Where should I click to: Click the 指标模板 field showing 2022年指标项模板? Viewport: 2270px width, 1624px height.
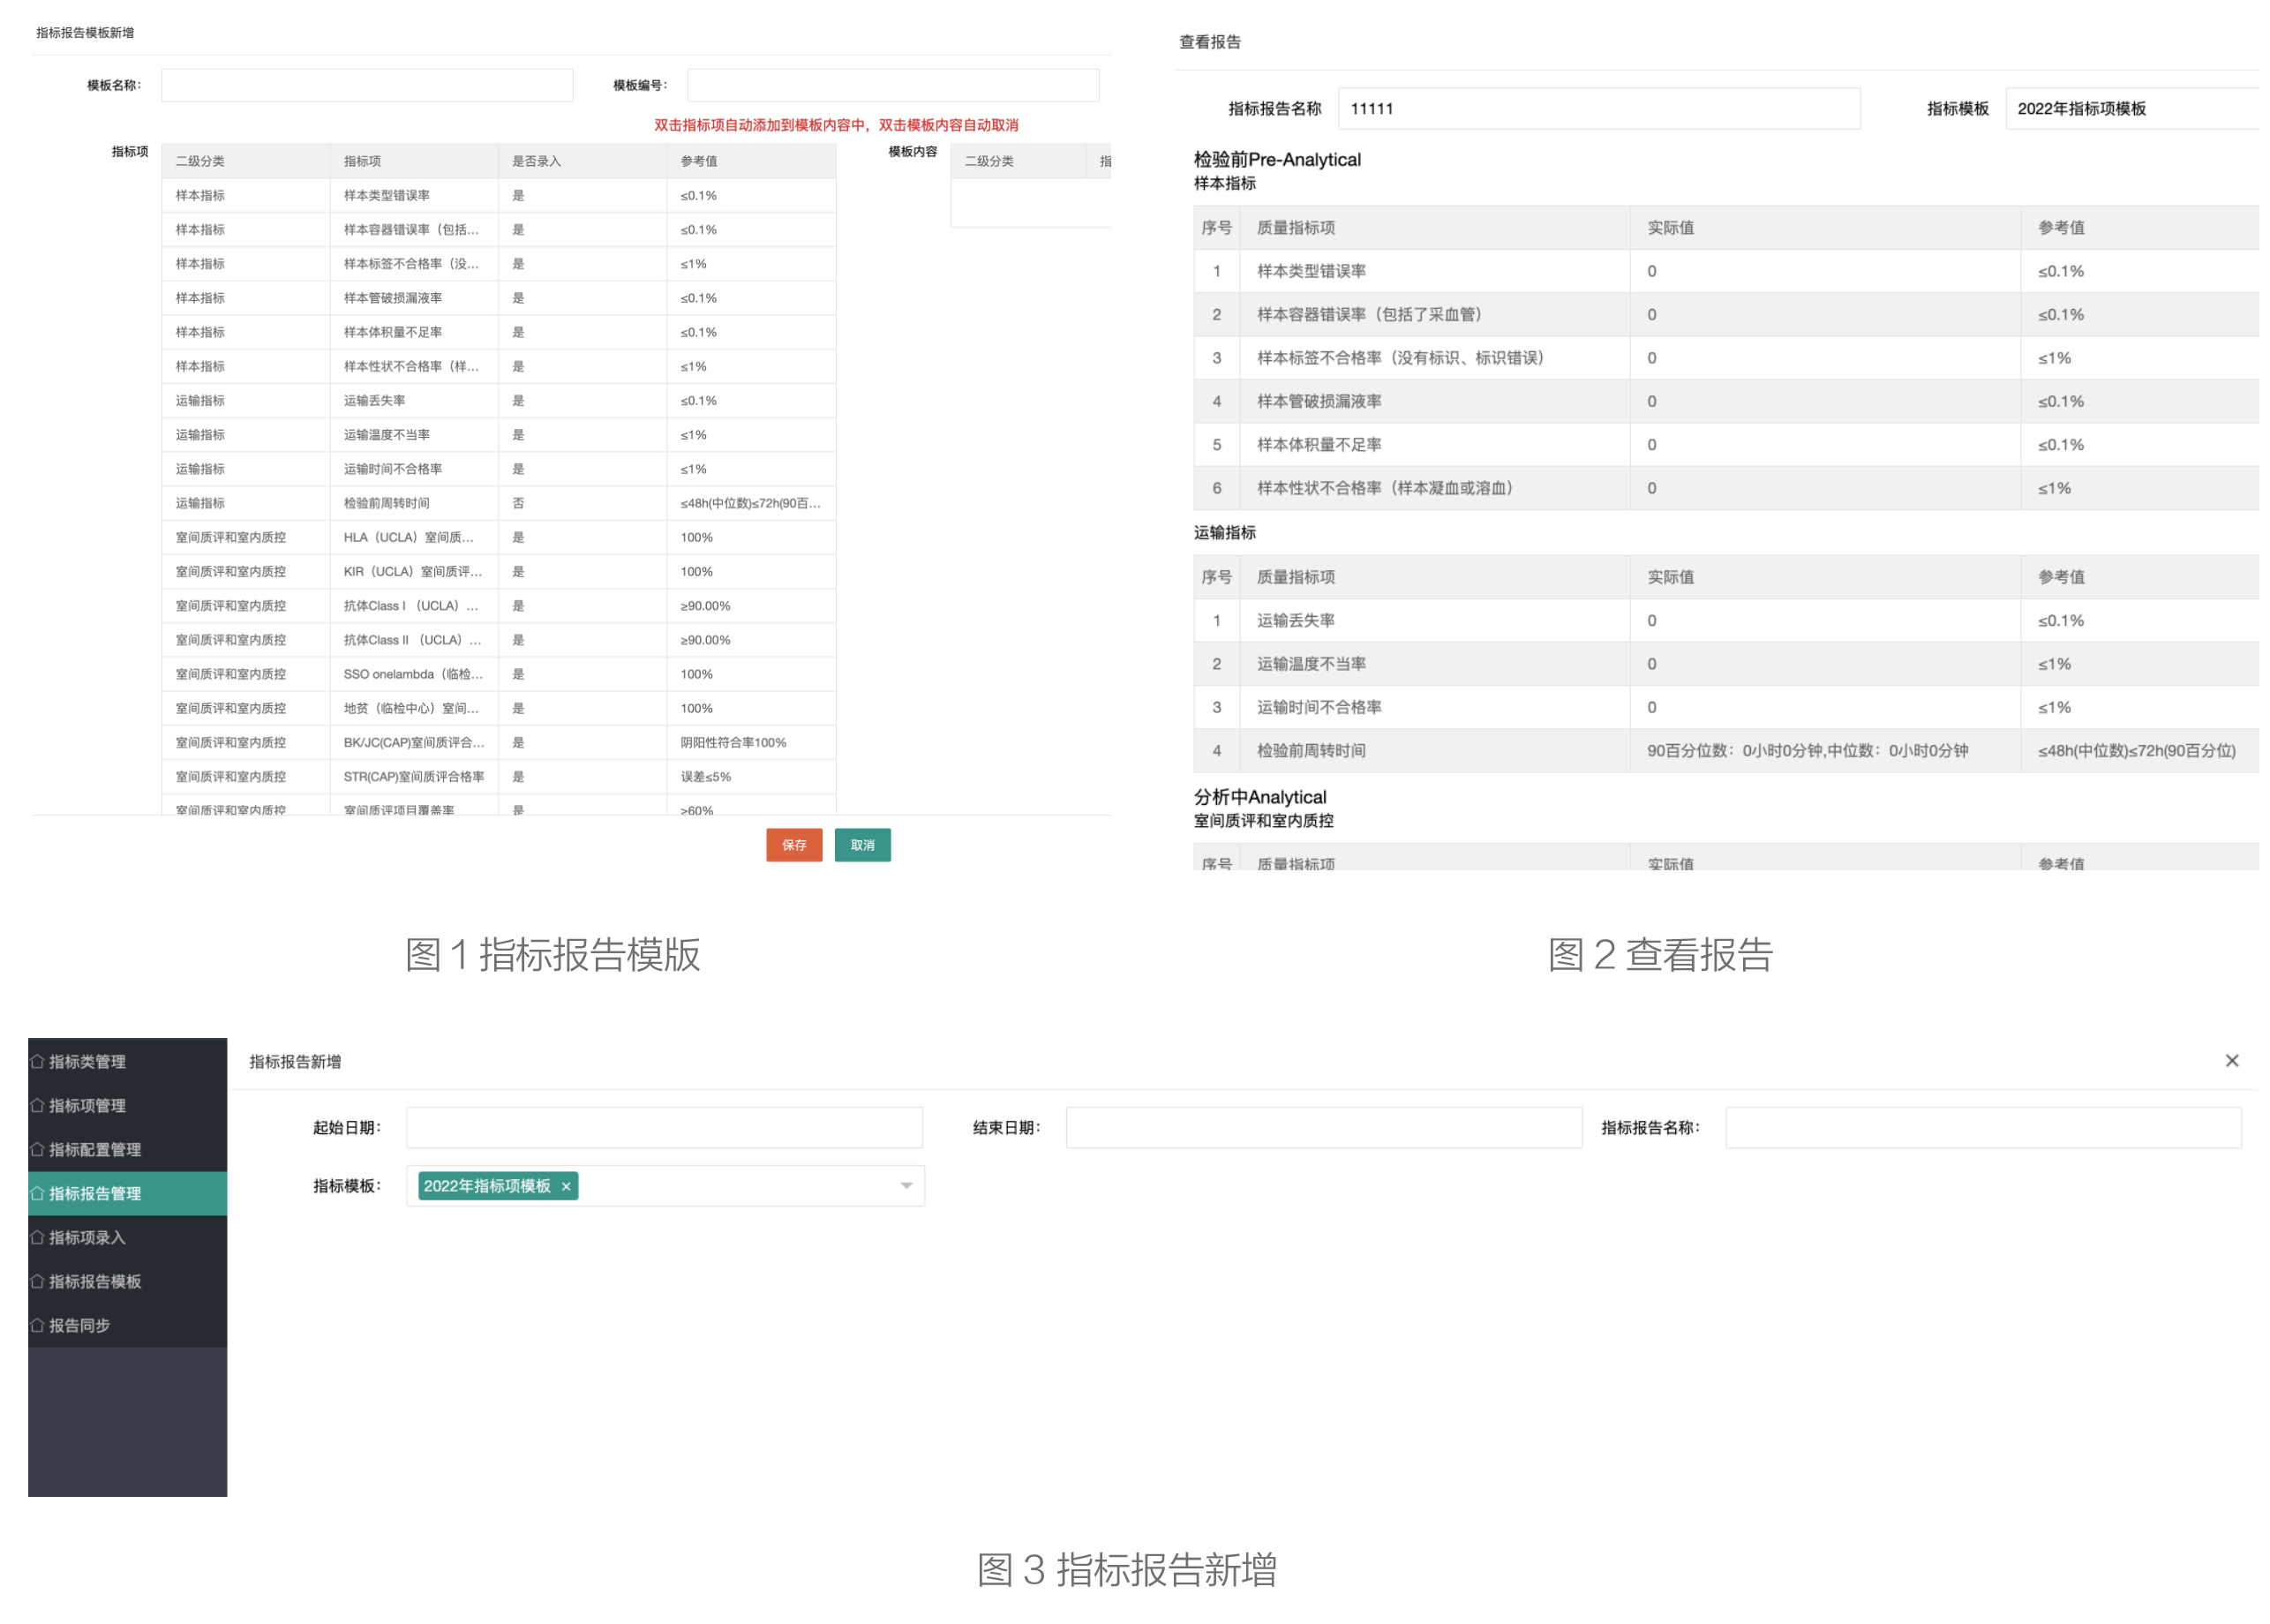click(2132, 108)
